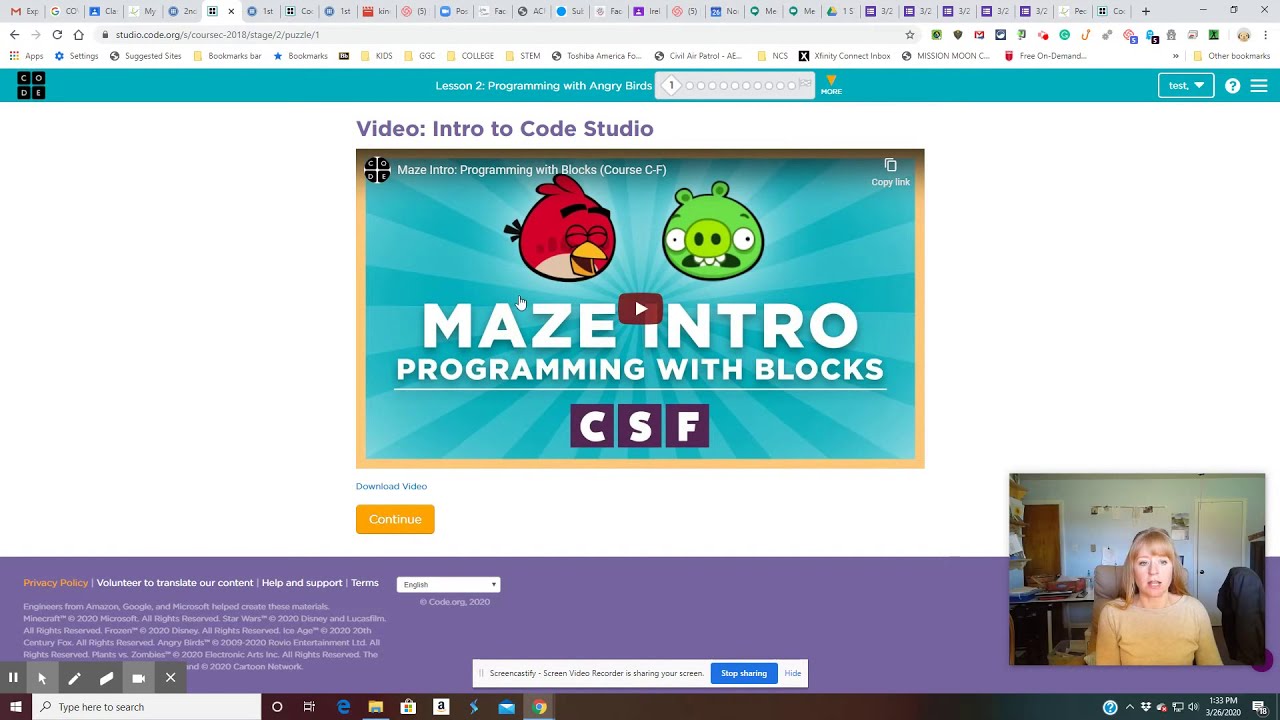This screenshot has height=720, width=1280.
Task: Toggle the Screencastify webcam icon
Action: [x=138, y=678]
